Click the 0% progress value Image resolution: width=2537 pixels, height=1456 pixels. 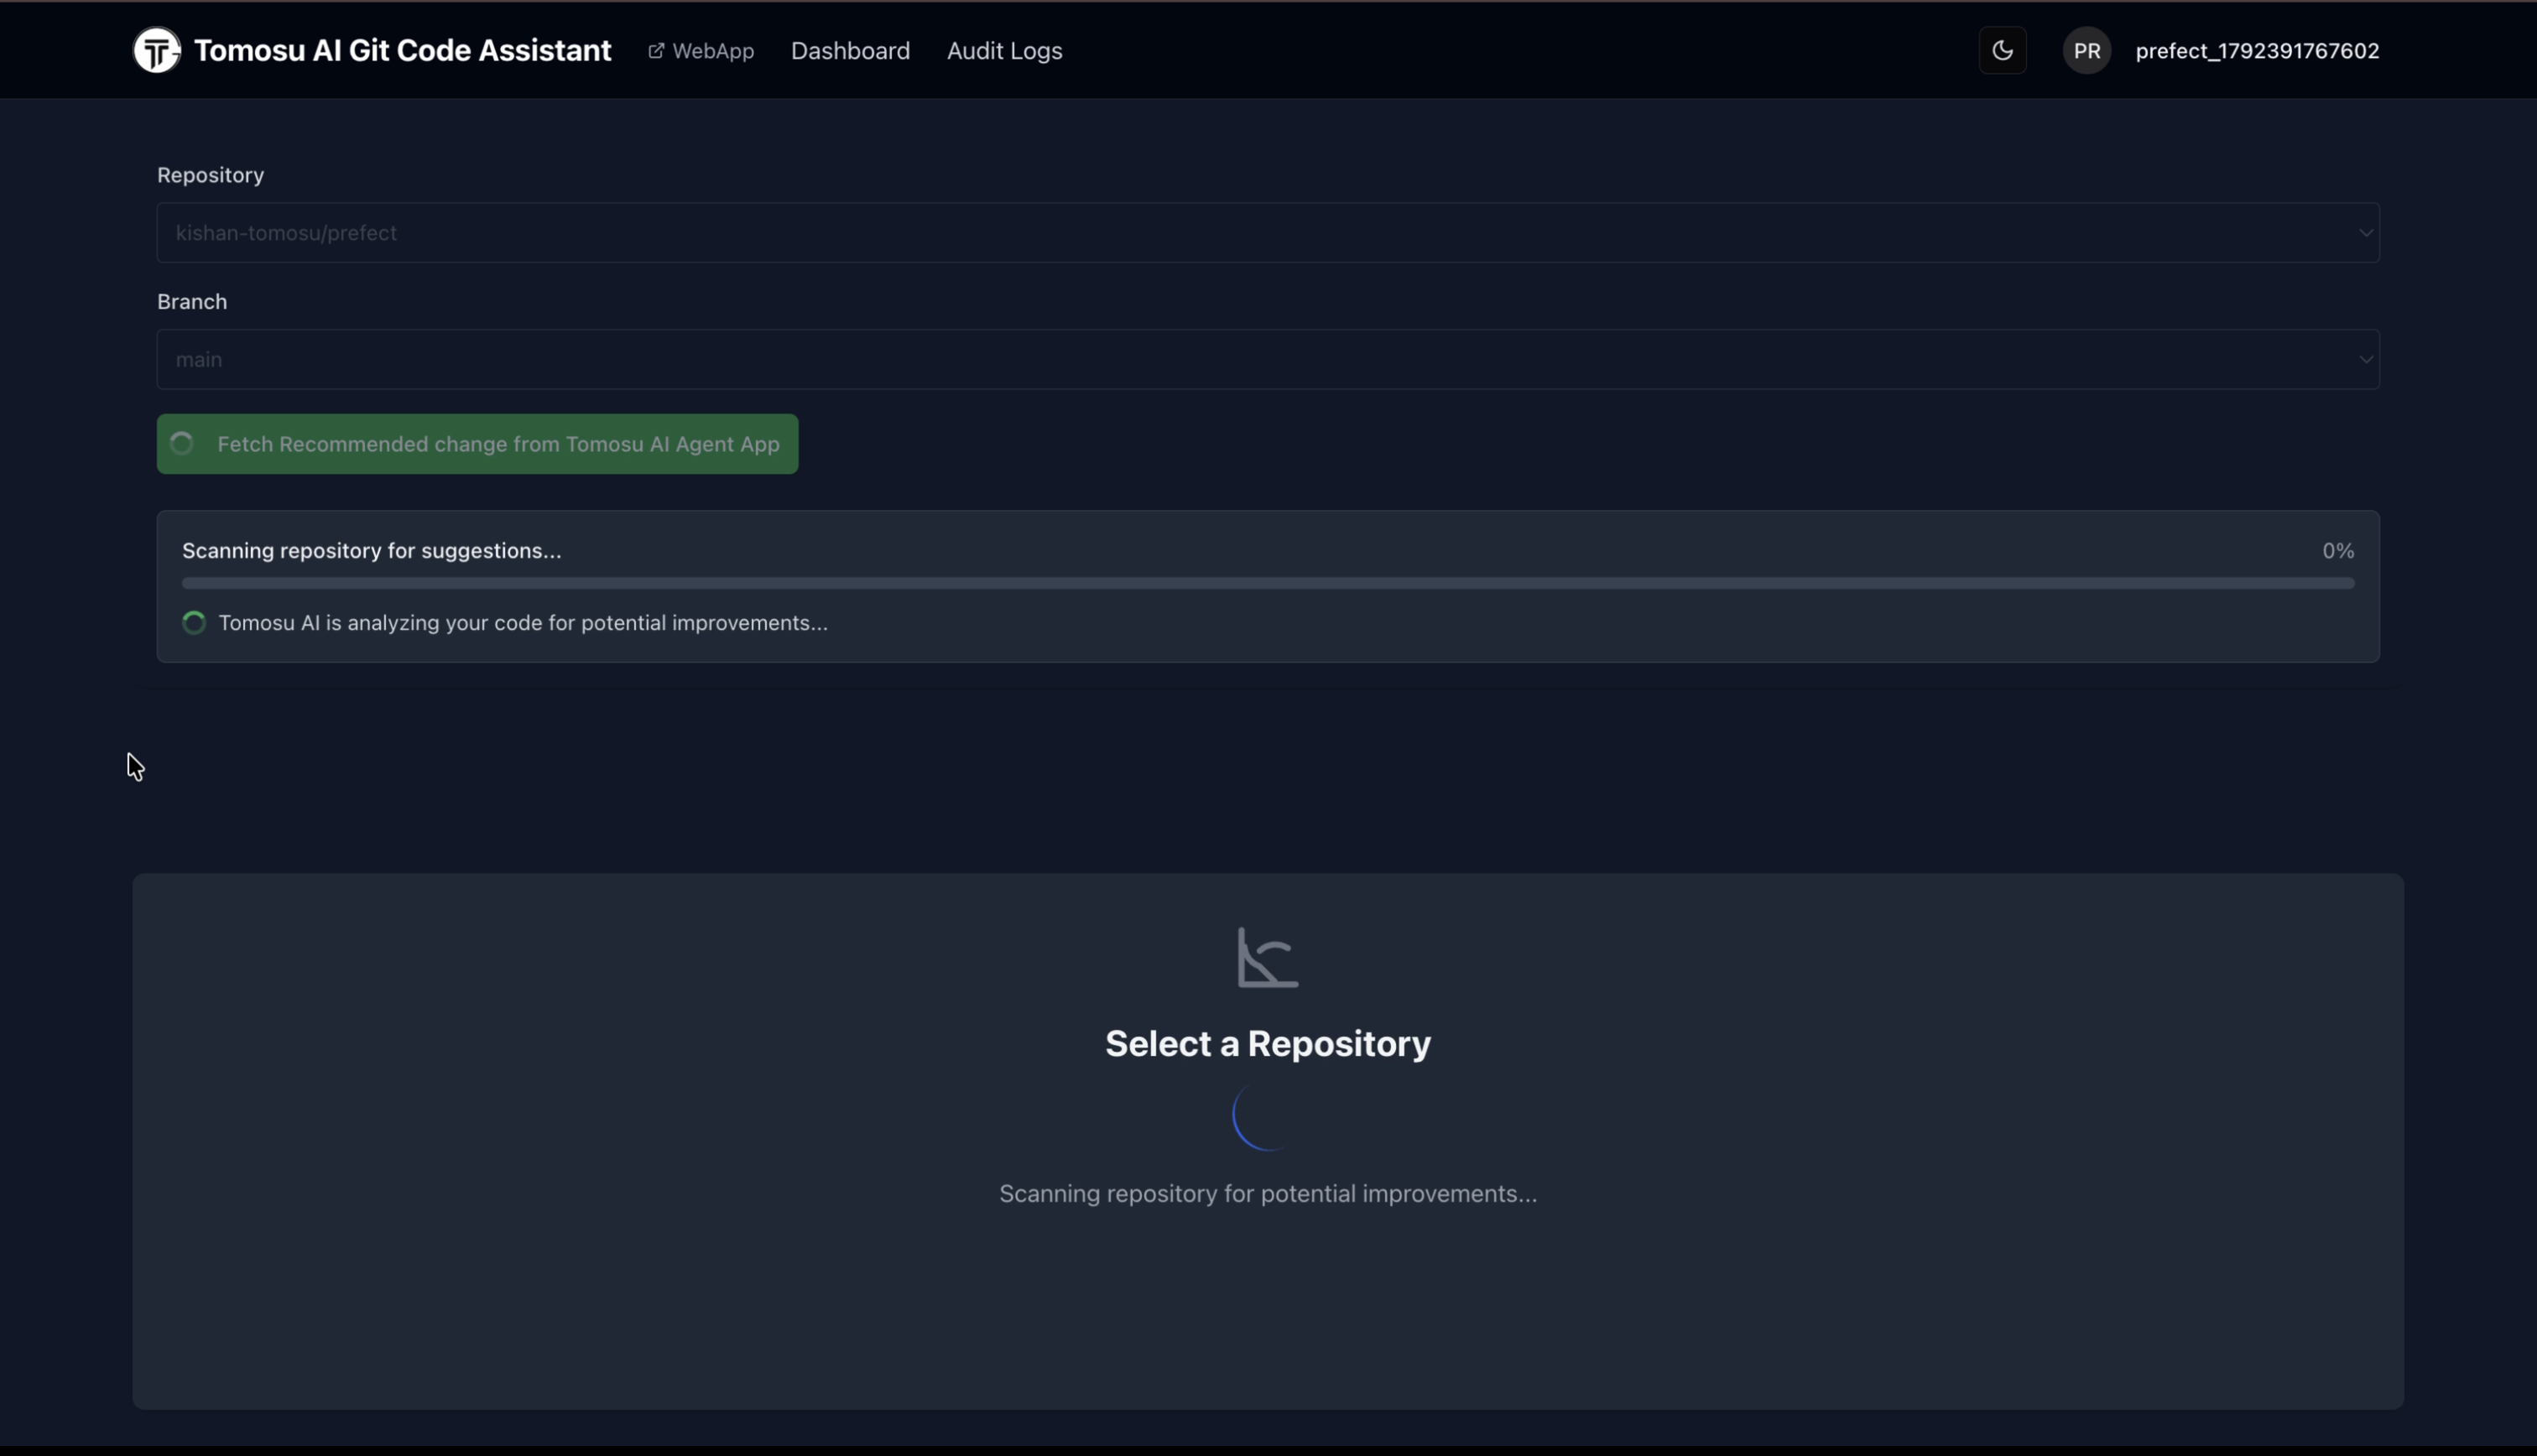click(2338, 551)
